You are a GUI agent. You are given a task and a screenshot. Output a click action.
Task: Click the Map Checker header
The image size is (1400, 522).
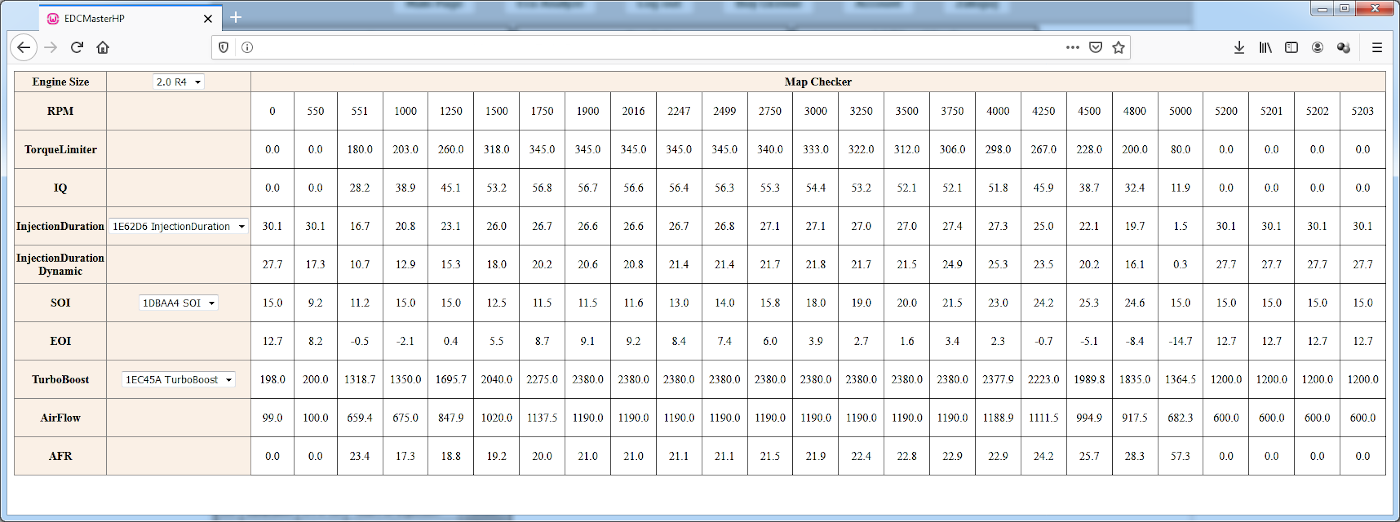click(818, 82)
